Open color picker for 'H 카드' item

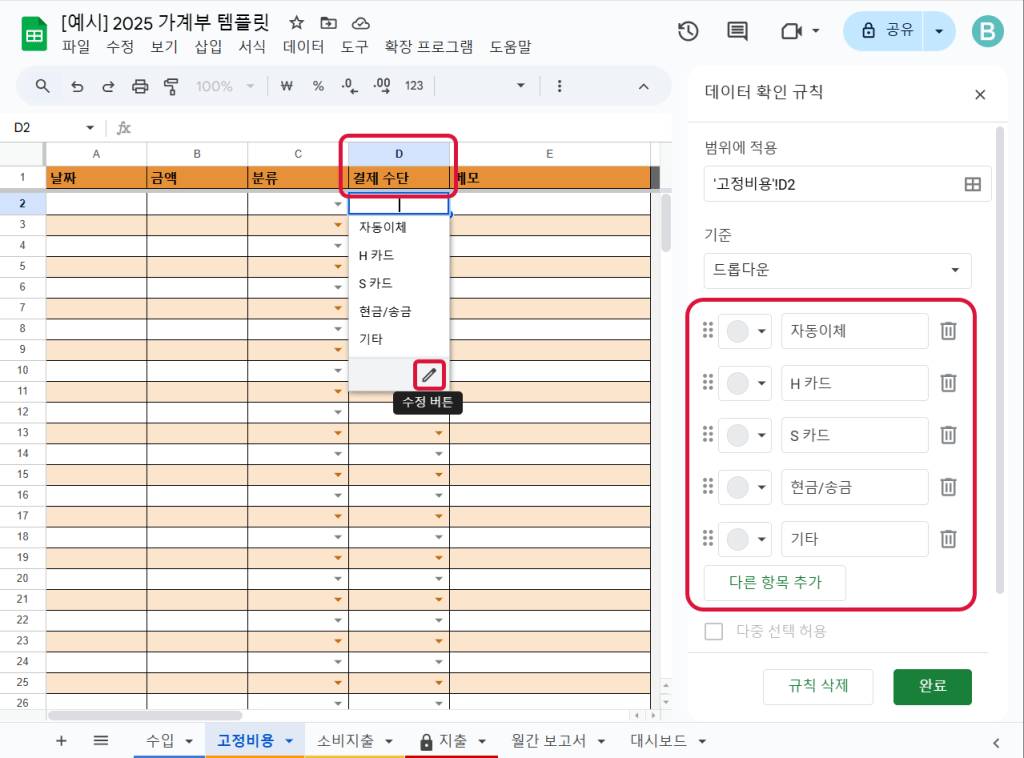pos(745,383)
